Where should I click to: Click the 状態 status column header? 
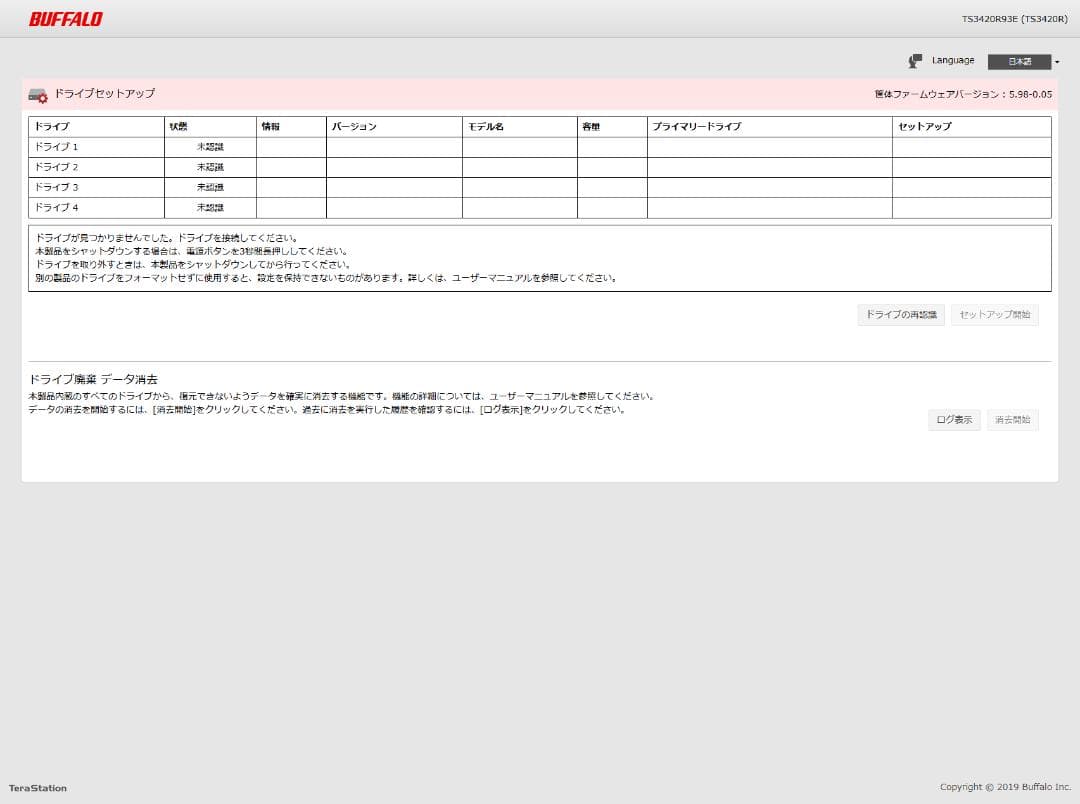point(180,126)
